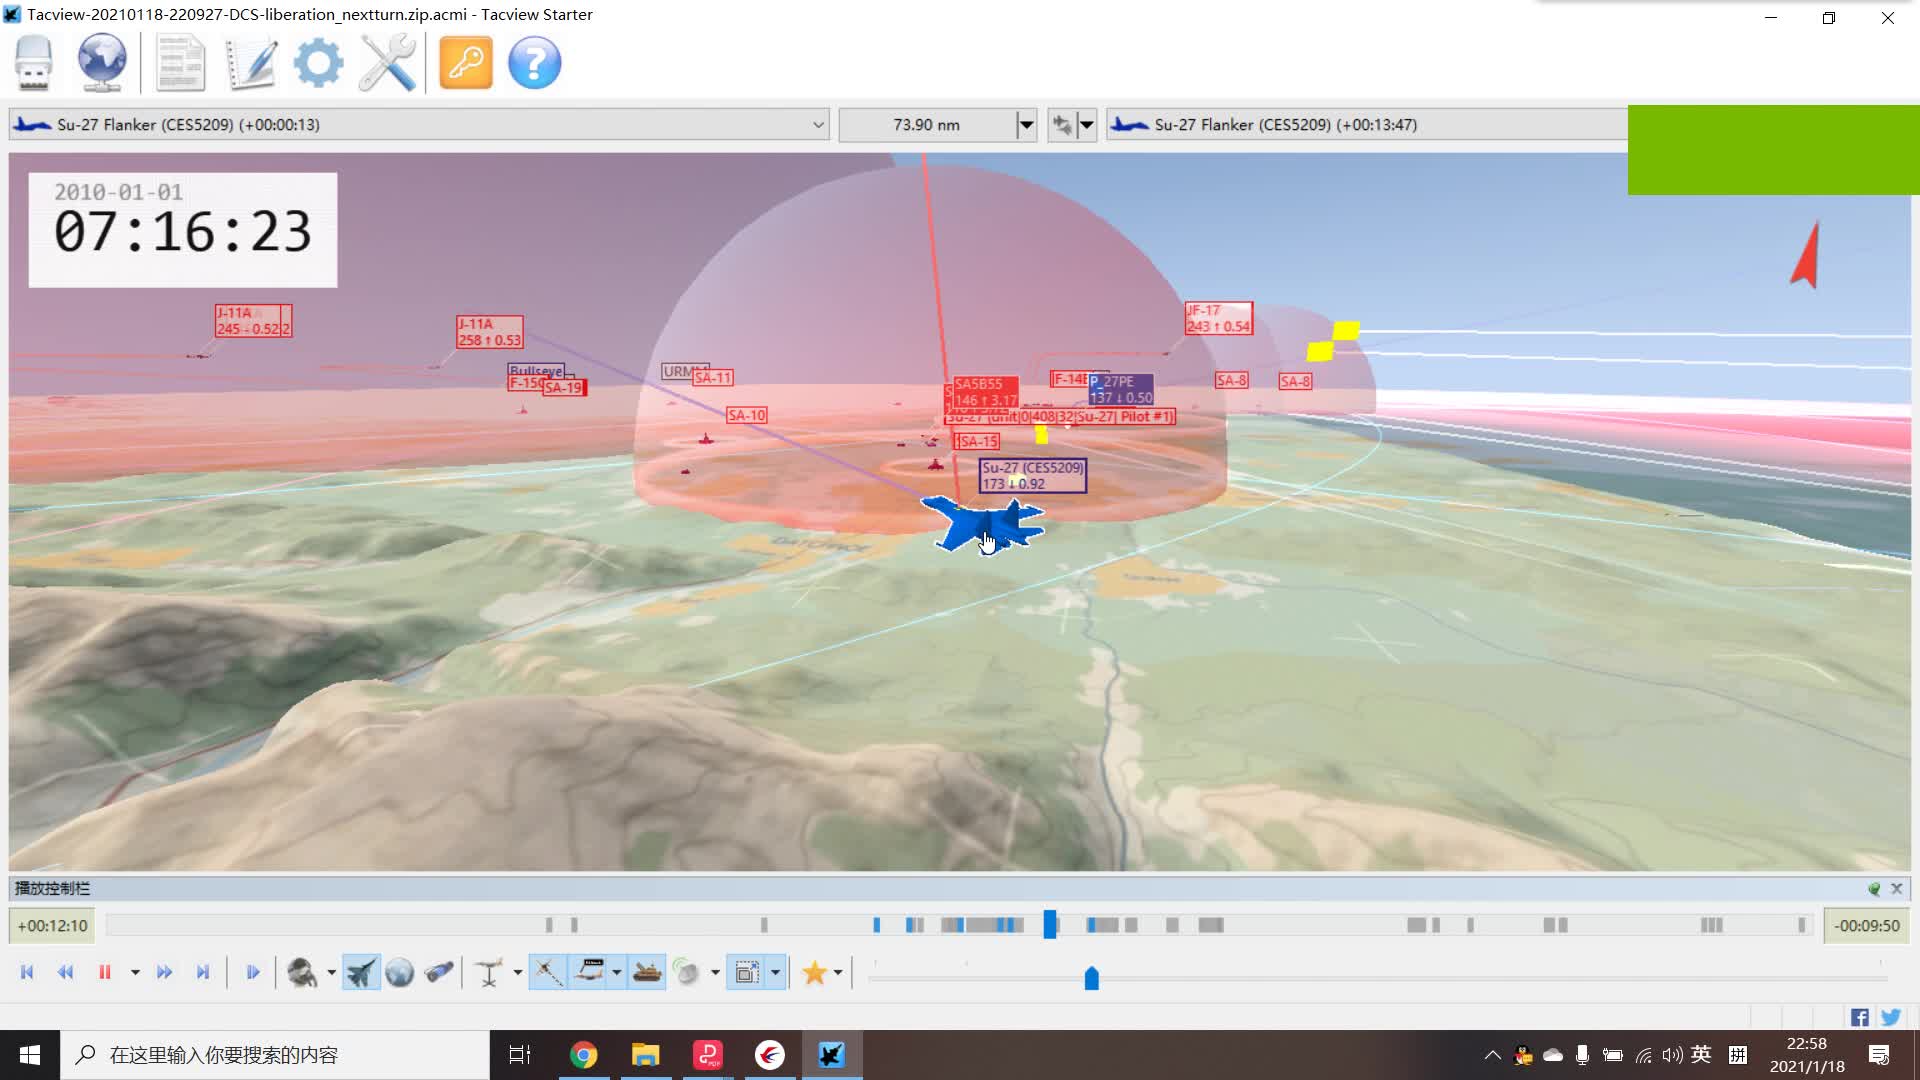Select the SA-15 label in 3D view
The height and width of the screenshot is (1080, 1920).
pos(977,441)
